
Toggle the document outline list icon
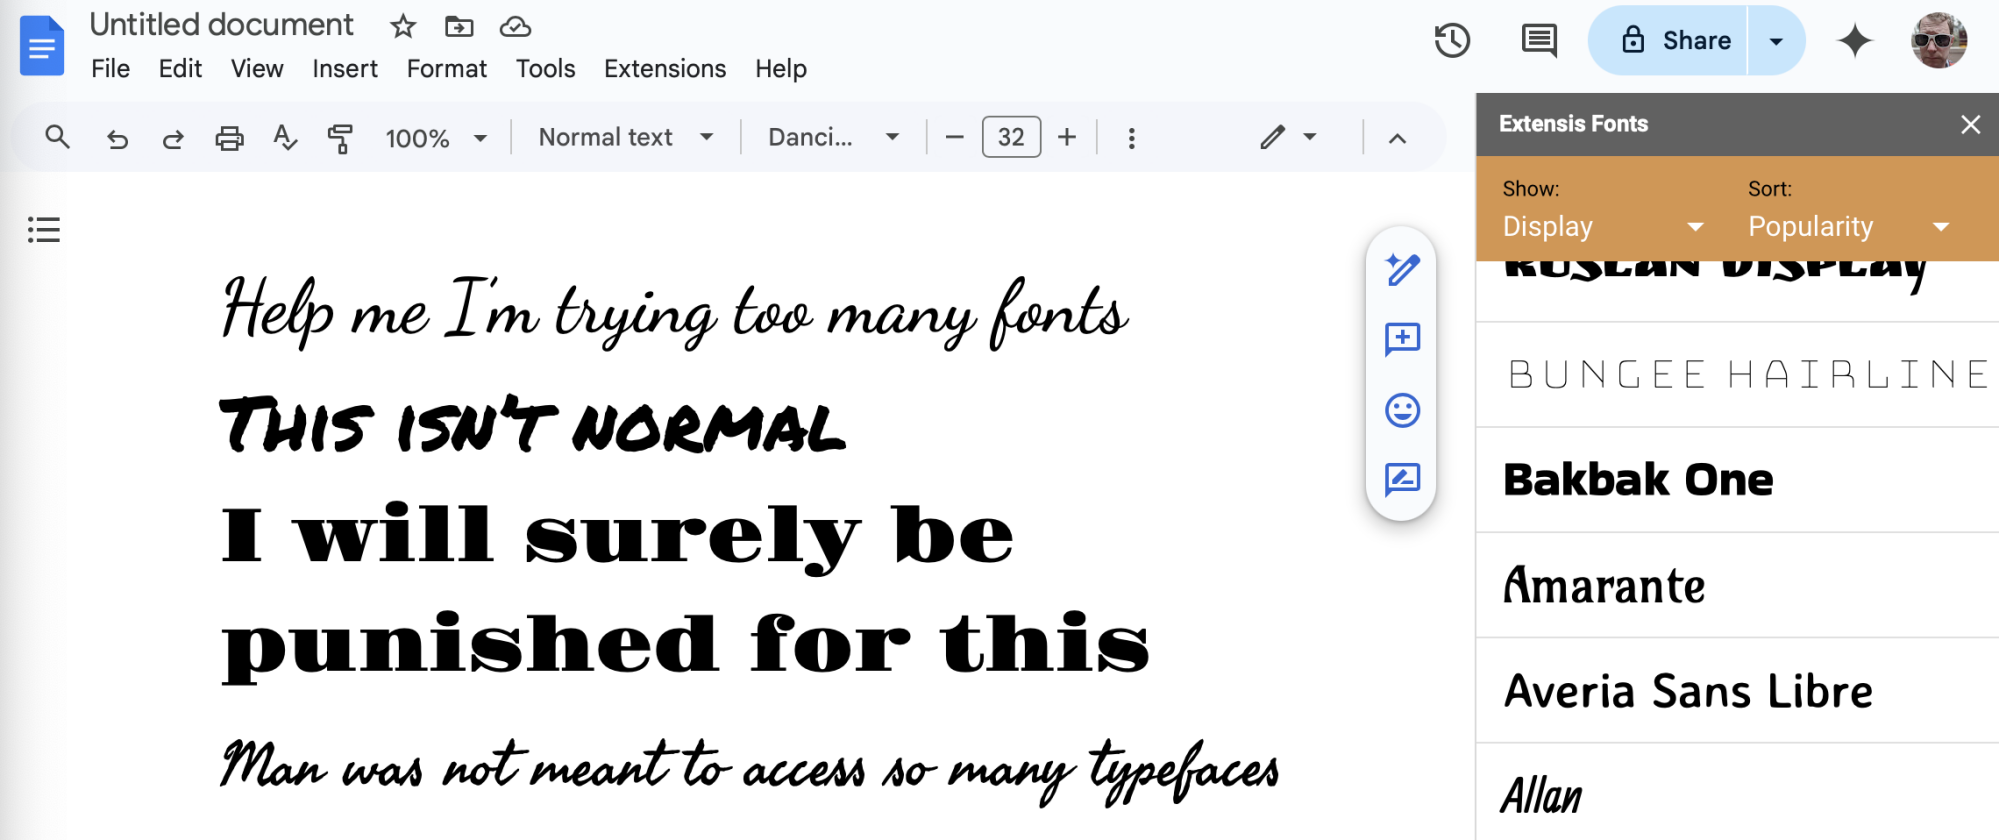(44, 230)
